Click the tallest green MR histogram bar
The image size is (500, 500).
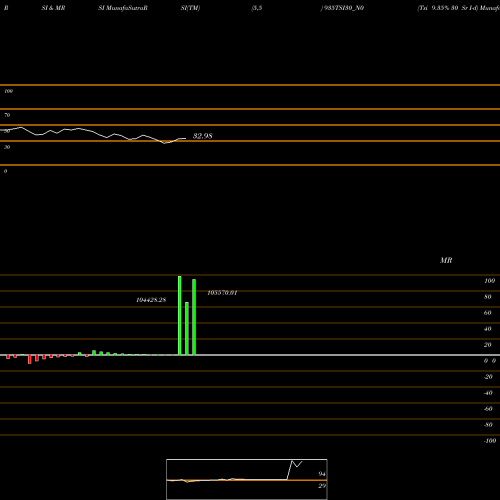pos(180,315)
